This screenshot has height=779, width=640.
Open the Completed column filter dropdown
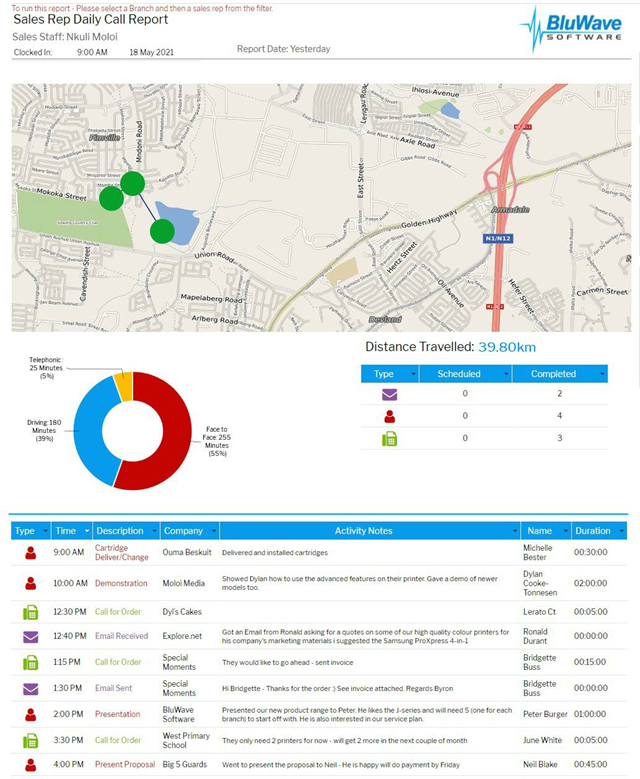point(602,374)
